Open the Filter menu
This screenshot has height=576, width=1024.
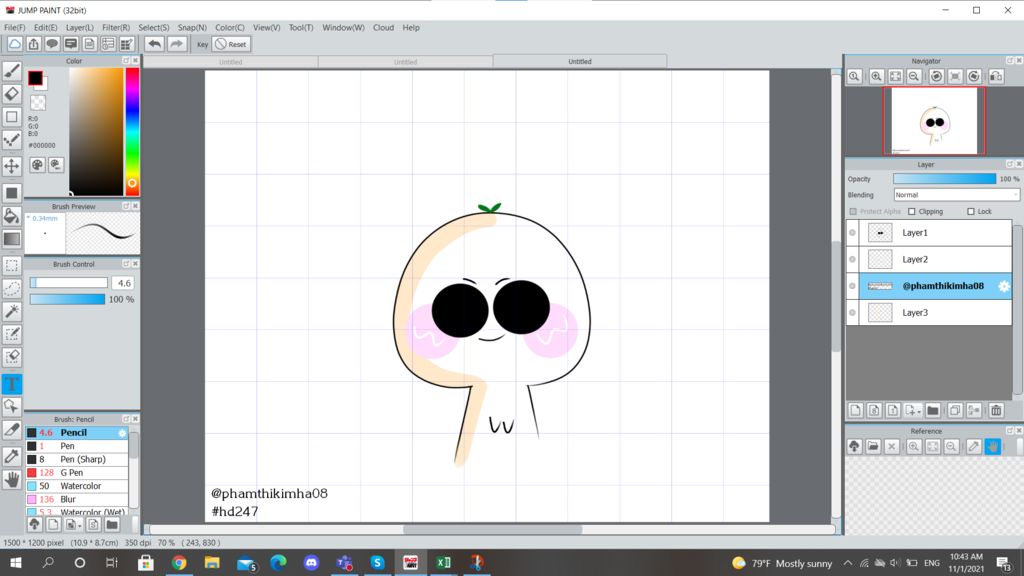(116, 27)
